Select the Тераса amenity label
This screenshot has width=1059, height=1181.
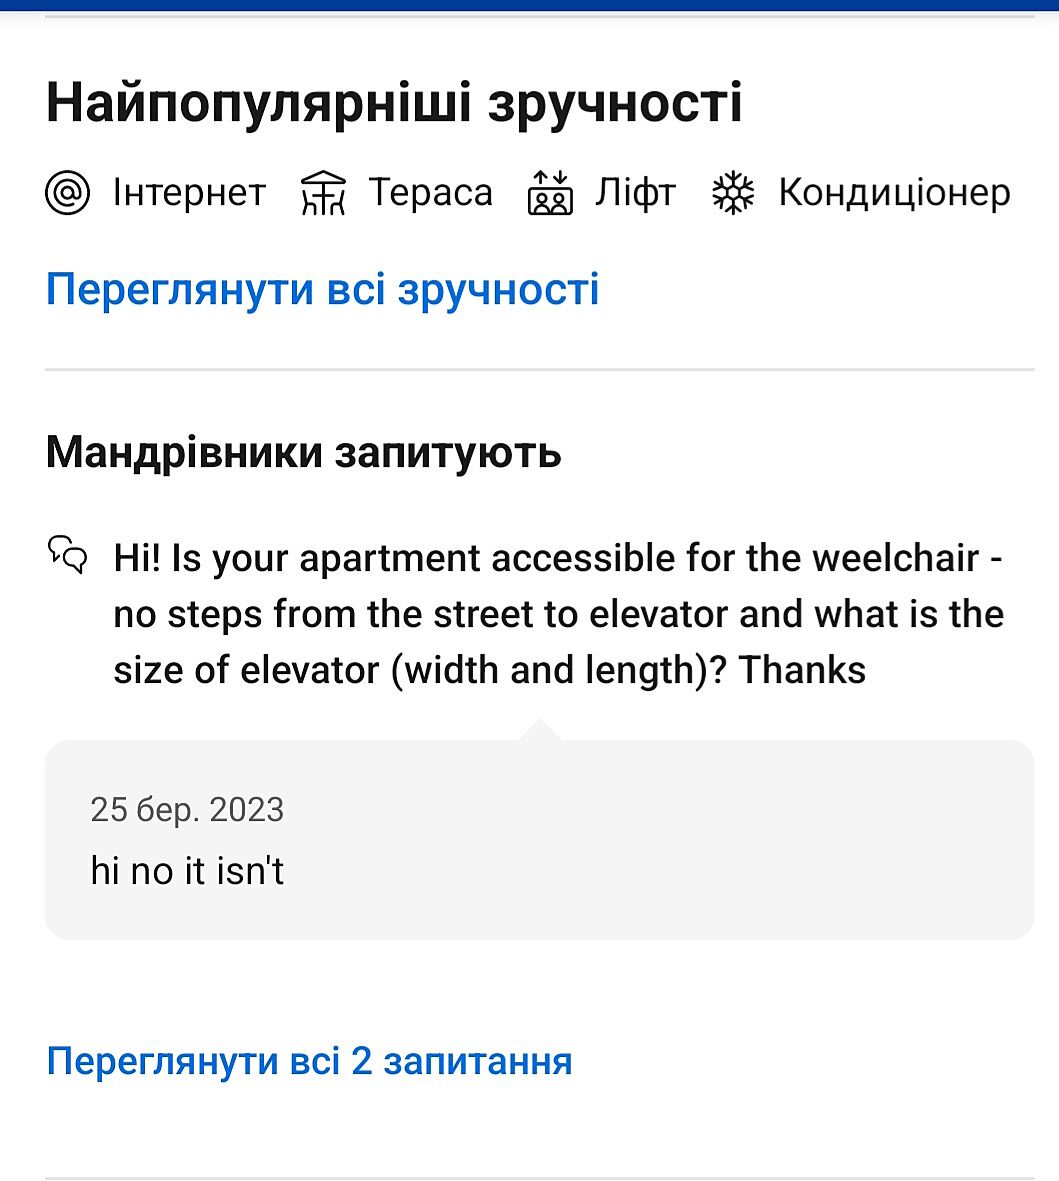[431, 192]
